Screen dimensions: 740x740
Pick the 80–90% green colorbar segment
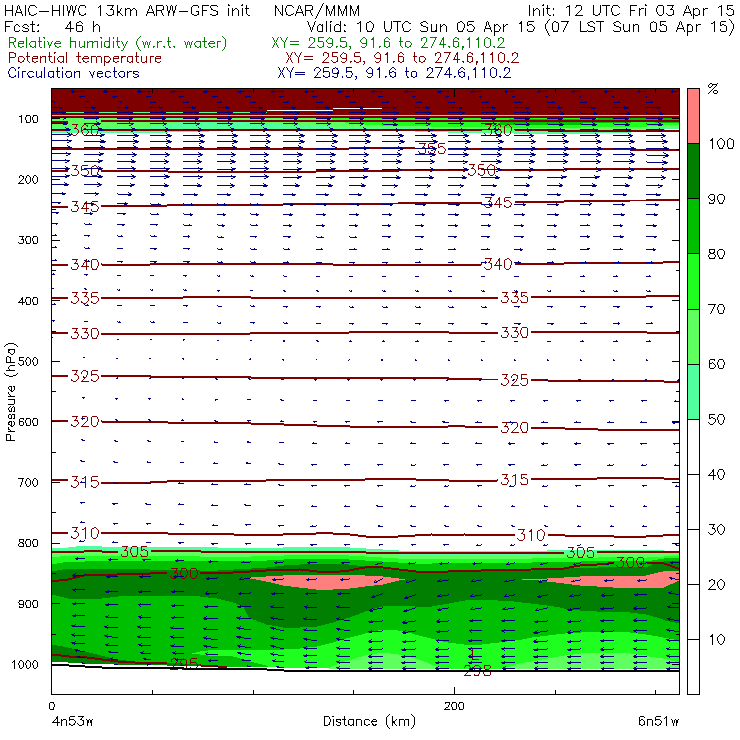pos(693,226)
